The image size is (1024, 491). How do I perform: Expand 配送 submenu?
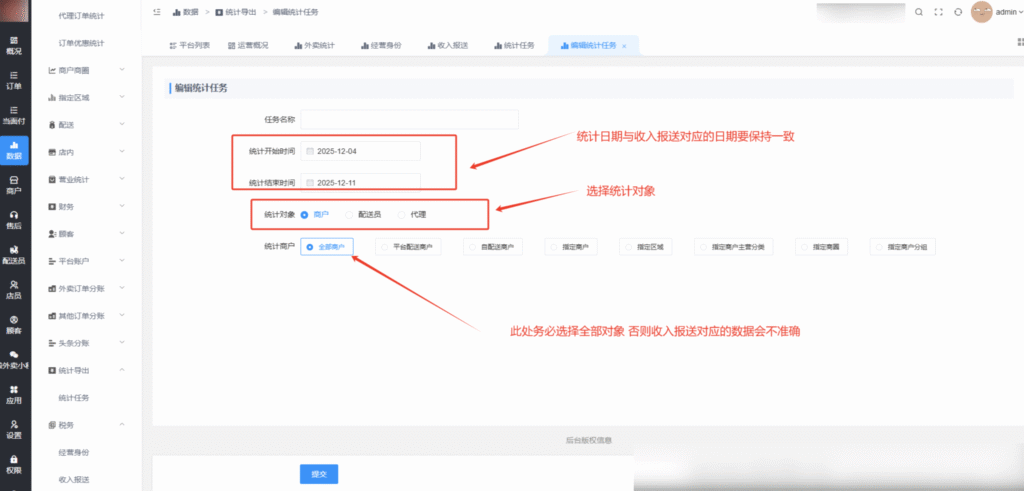point(87,124)
